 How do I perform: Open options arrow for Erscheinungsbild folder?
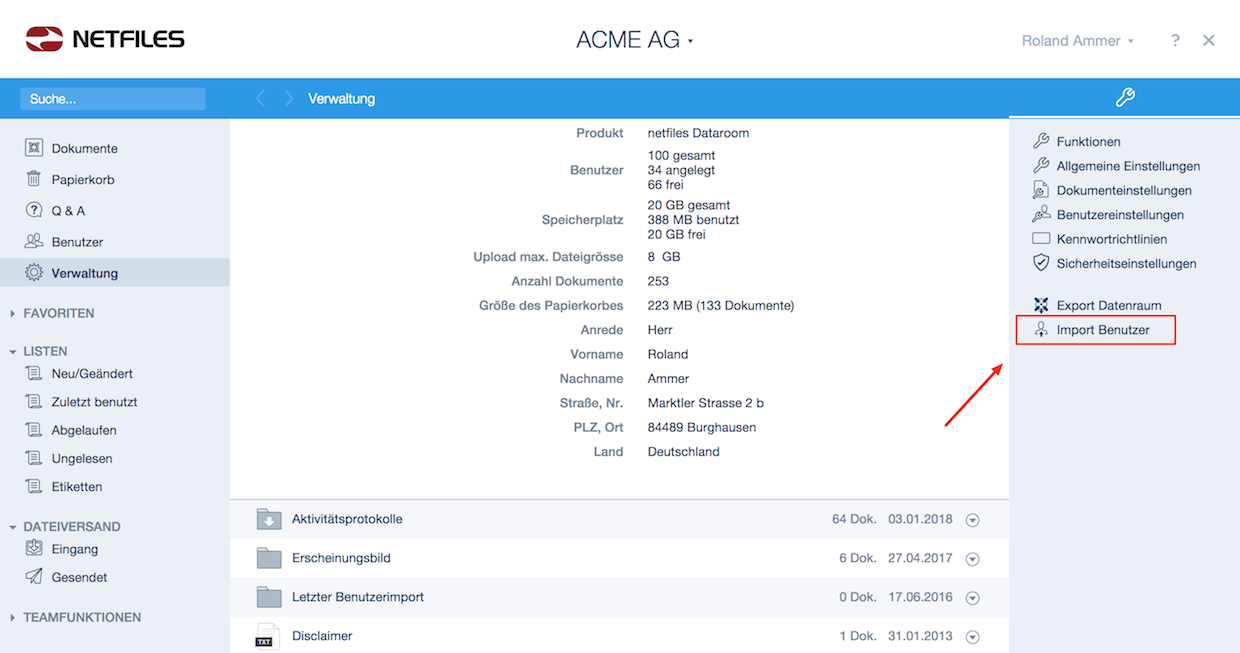point(971,559)
